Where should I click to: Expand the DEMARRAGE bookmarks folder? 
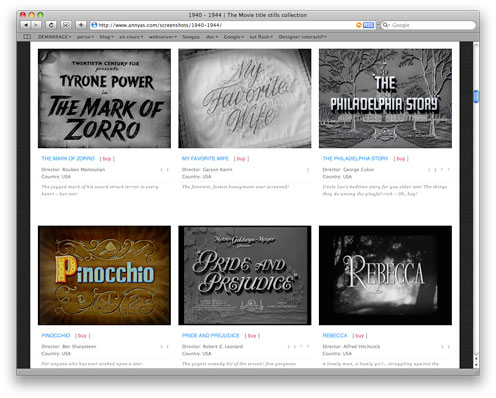tap(54, 37)
